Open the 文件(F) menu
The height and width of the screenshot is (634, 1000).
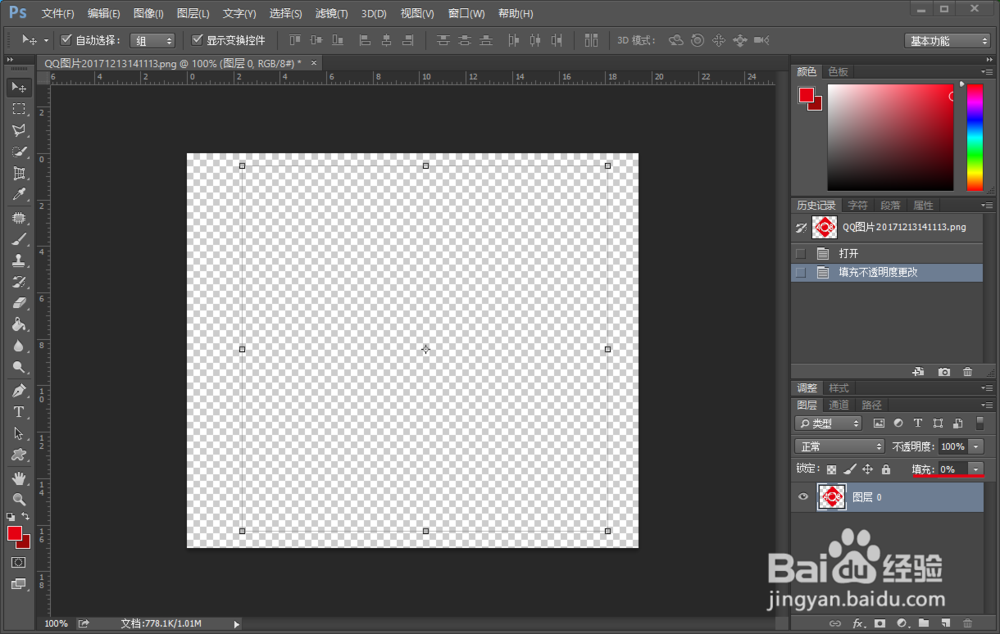pyautogui.click(x=57, y=13)
